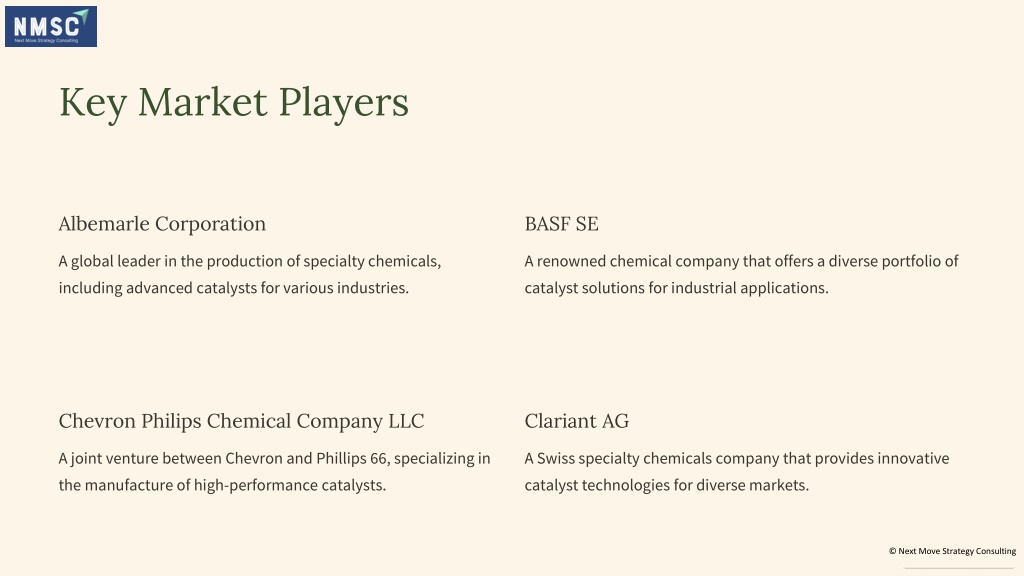Select the Chevron and Phillips 66 joint venture text
This screenshot has height=576, width=1024.
tap(274, 472)
